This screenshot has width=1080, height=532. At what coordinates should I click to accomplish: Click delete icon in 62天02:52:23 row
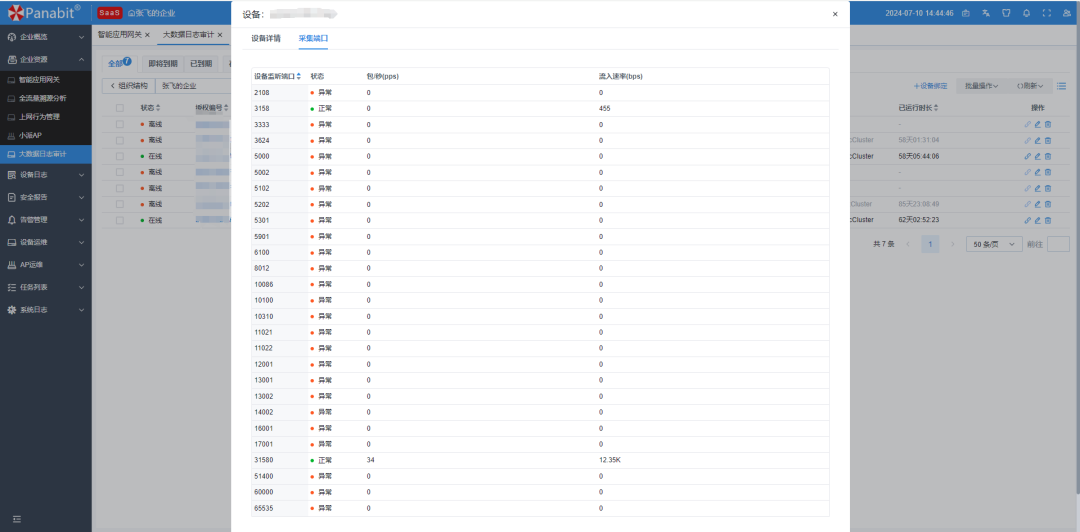(x=1048, y=221)
